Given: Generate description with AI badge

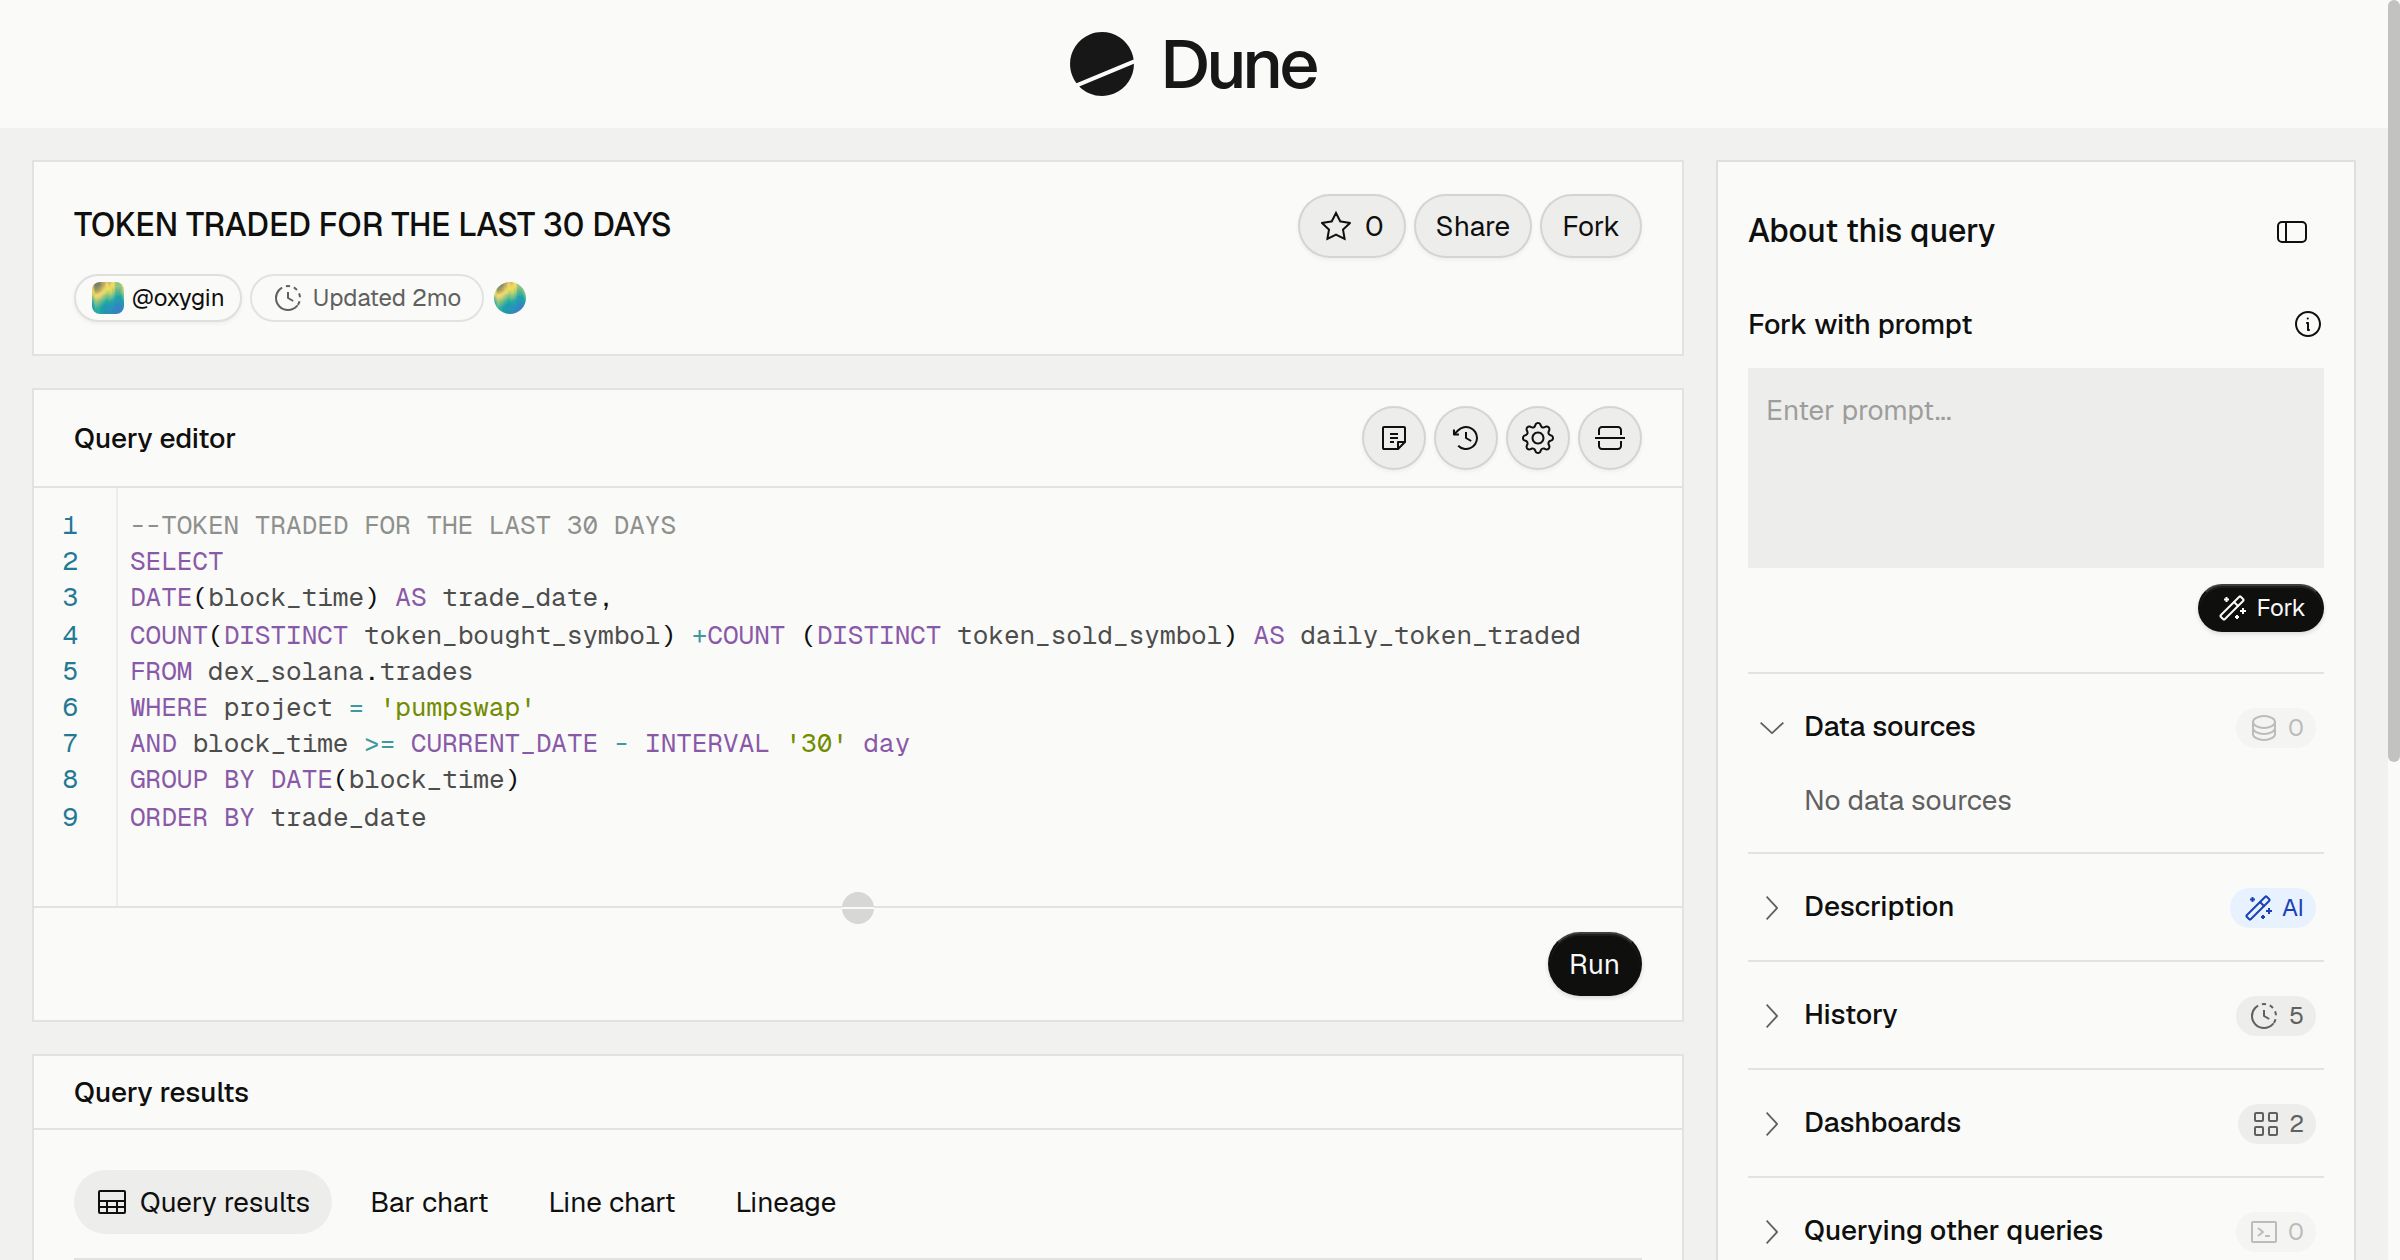Looking at the screenshot, I should pyautogui.click(x=2272, y=907).
